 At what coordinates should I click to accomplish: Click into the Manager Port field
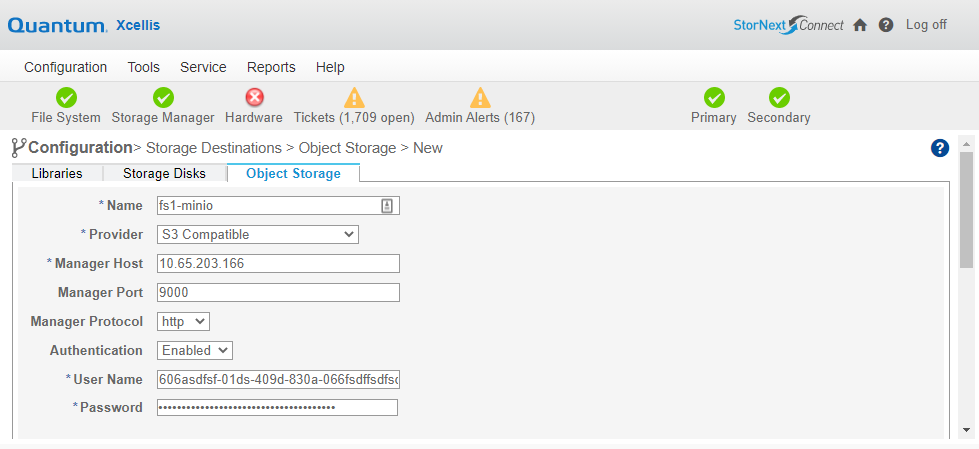(278, 292)
